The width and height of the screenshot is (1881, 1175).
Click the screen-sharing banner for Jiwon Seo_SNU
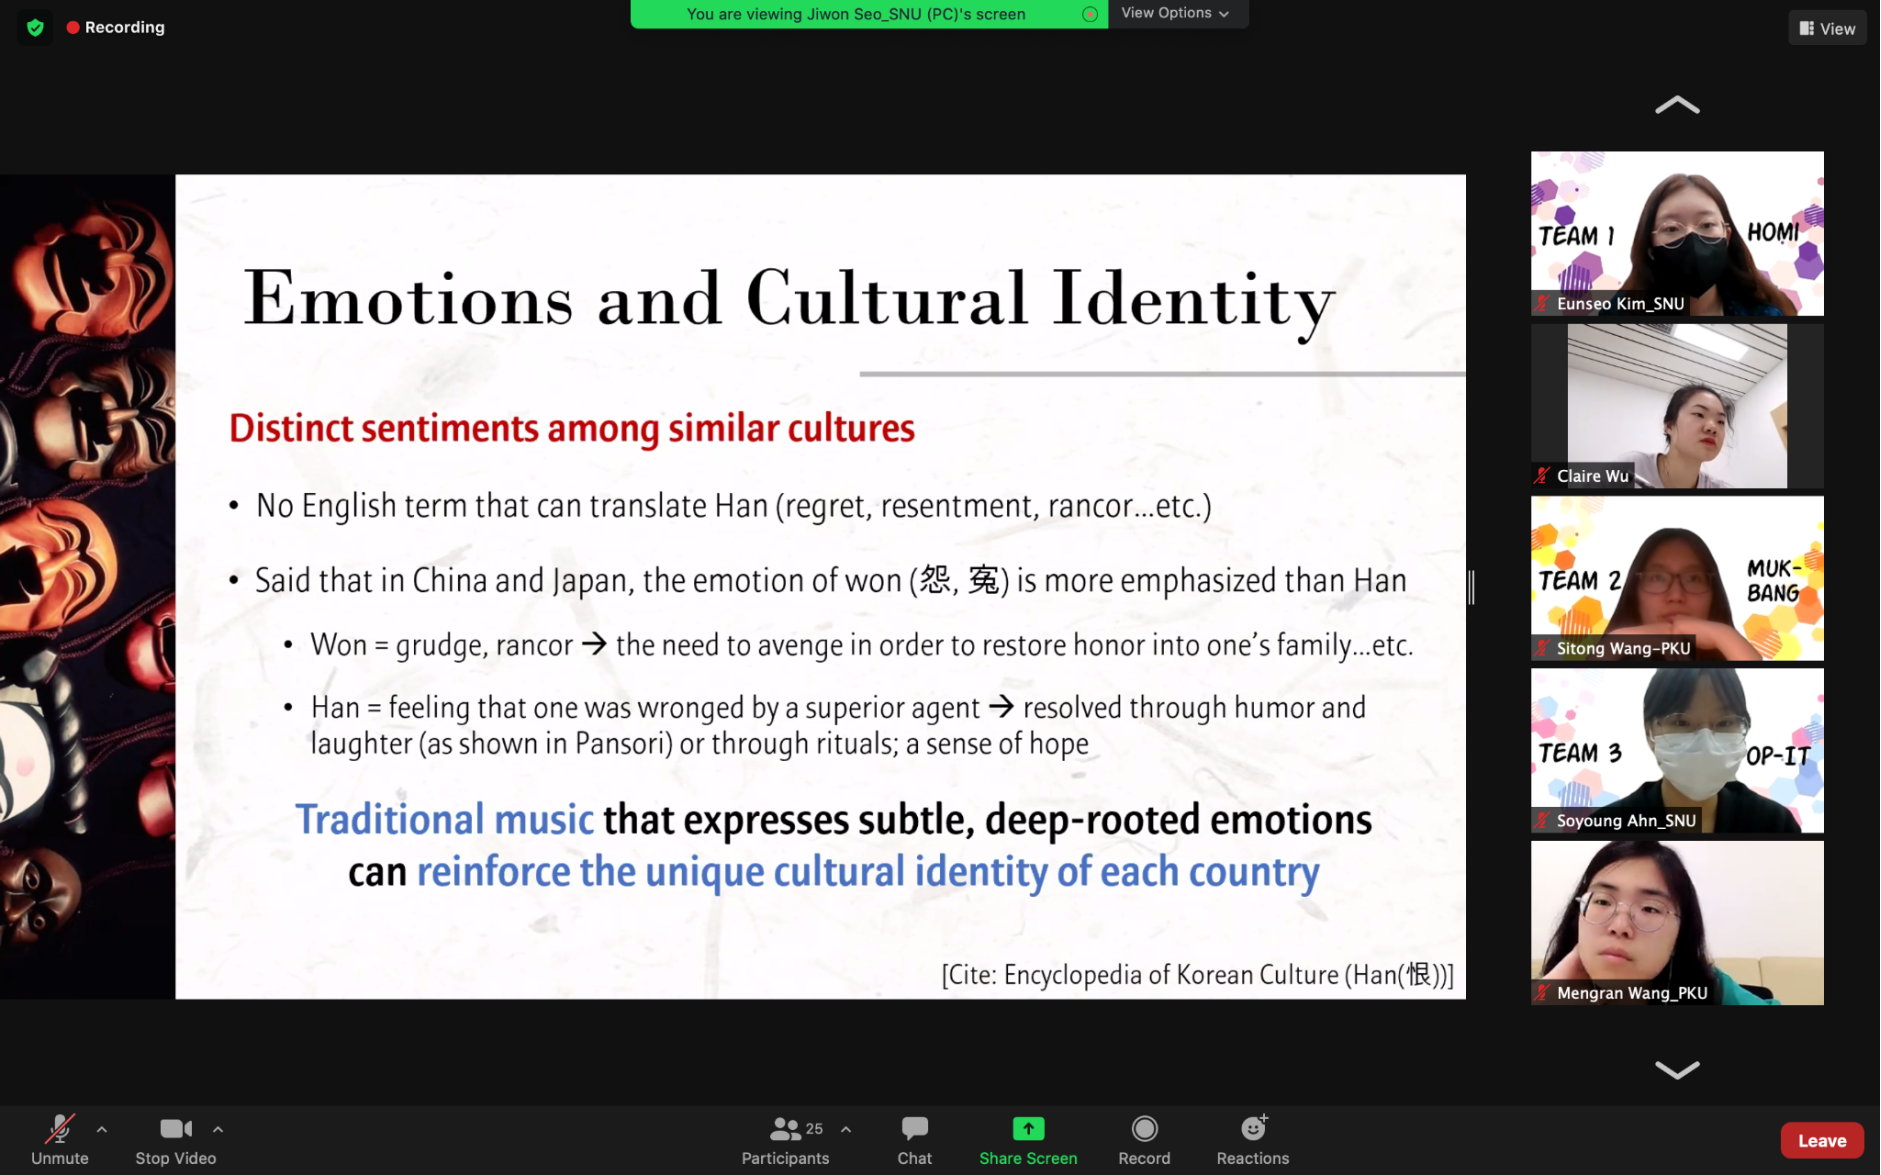click(x=867, y=14)
